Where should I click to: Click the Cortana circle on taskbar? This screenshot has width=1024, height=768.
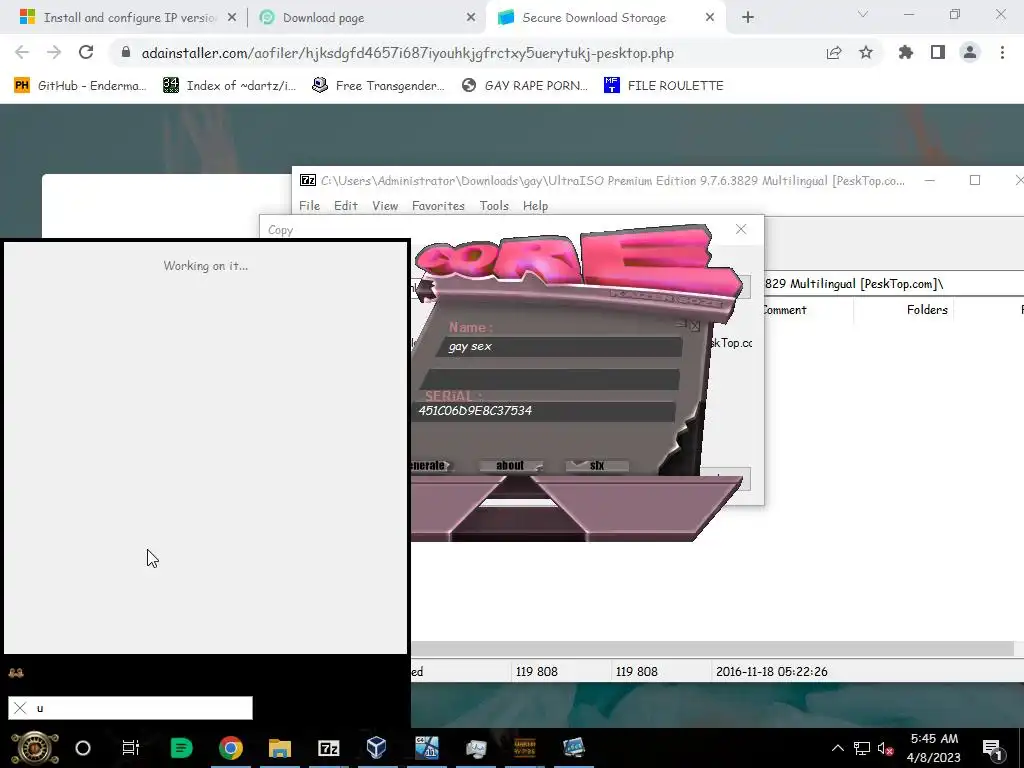[83, 748]
